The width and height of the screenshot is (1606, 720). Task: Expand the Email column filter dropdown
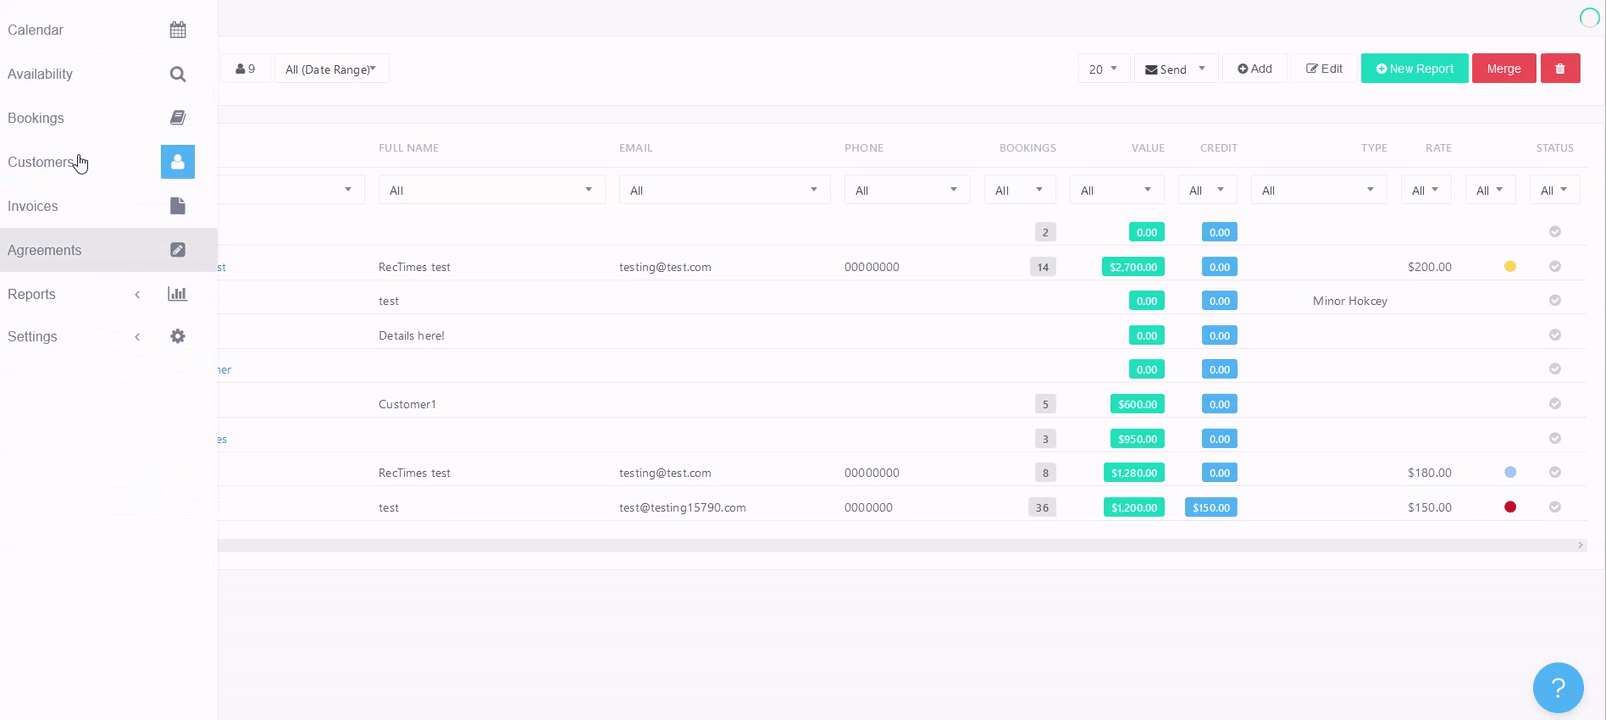(724, 190)
